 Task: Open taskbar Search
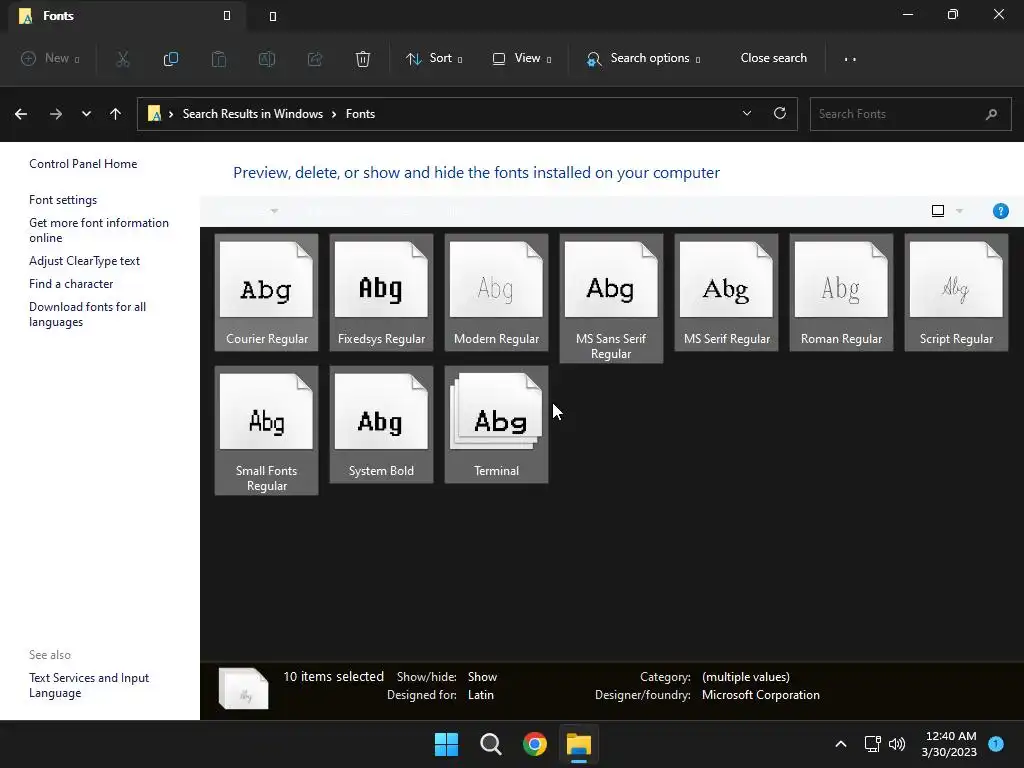490,744
